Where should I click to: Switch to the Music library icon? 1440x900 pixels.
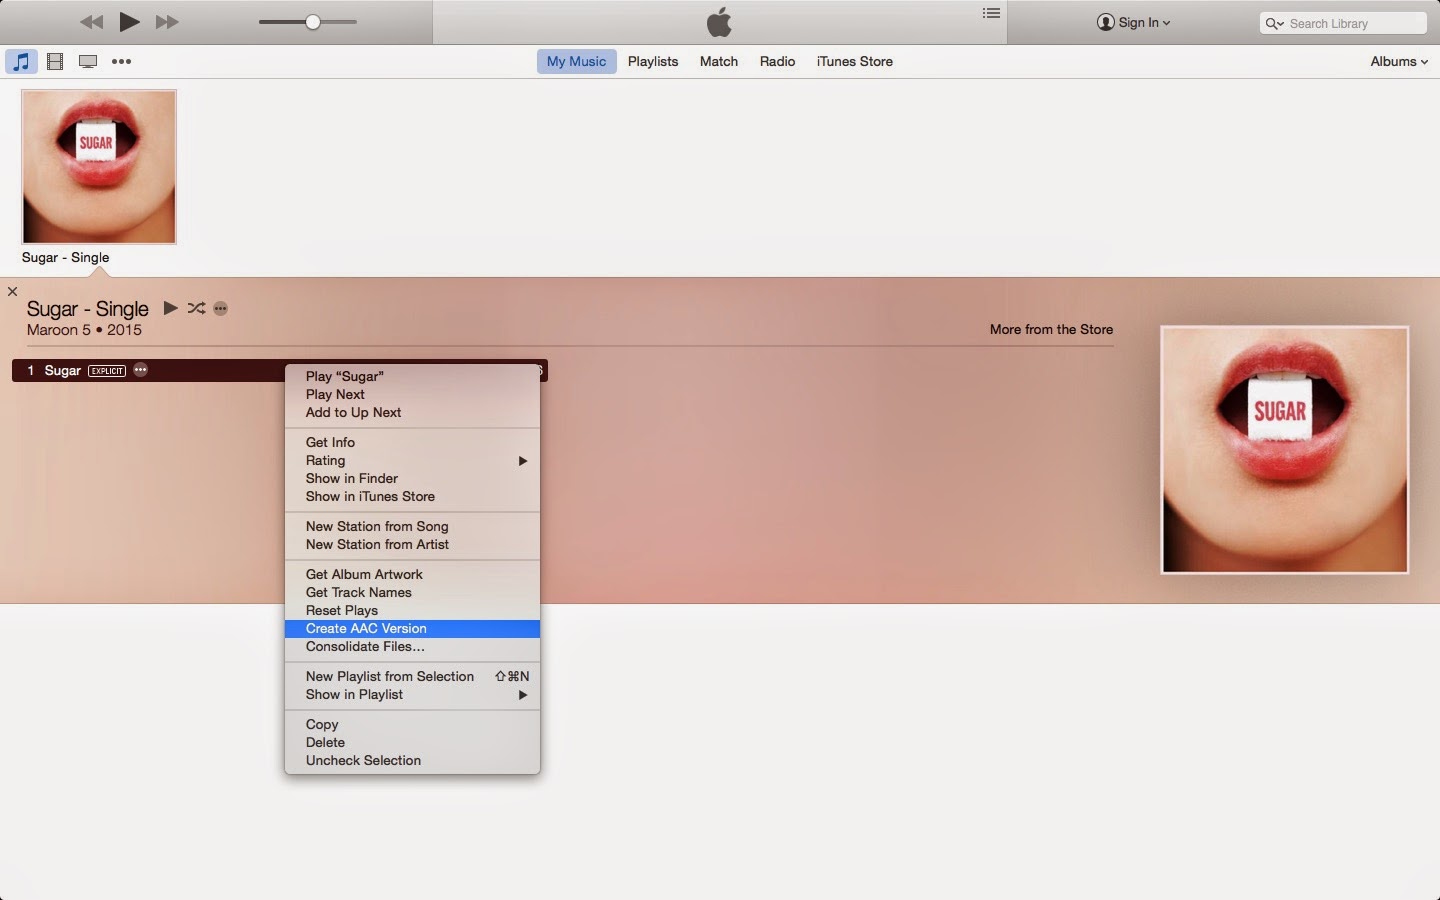(x=21, y=61)
